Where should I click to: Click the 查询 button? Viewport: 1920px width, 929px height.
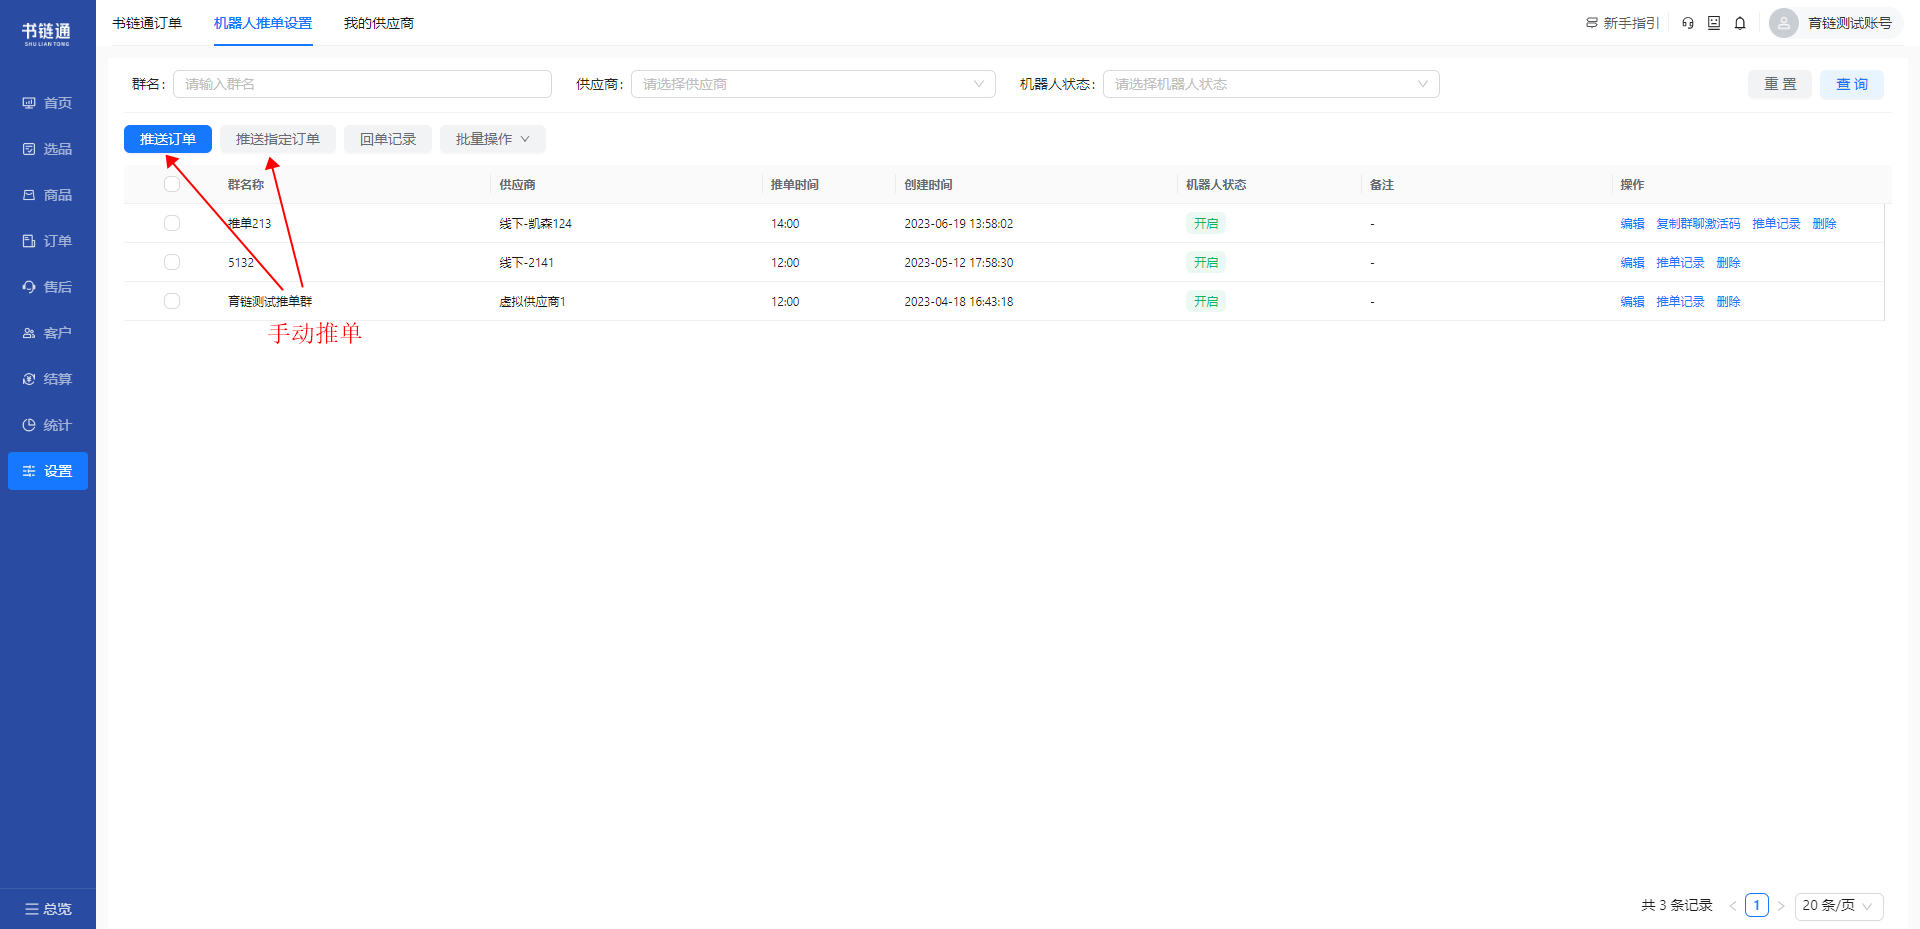1852,84
